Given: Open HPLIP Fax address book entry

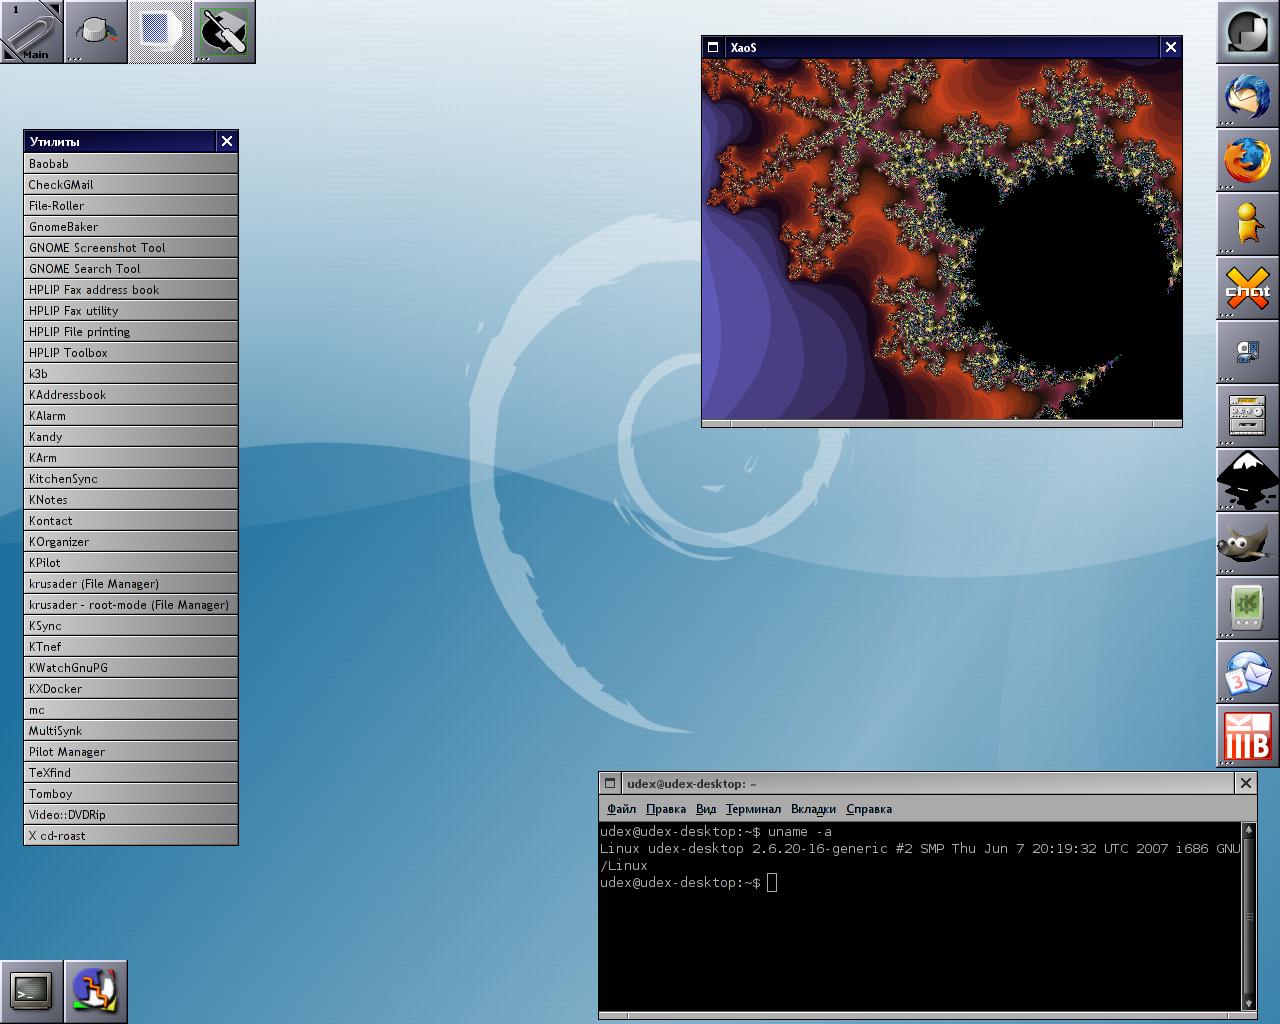Looking at the screenshot, I should tap(131, 289).
